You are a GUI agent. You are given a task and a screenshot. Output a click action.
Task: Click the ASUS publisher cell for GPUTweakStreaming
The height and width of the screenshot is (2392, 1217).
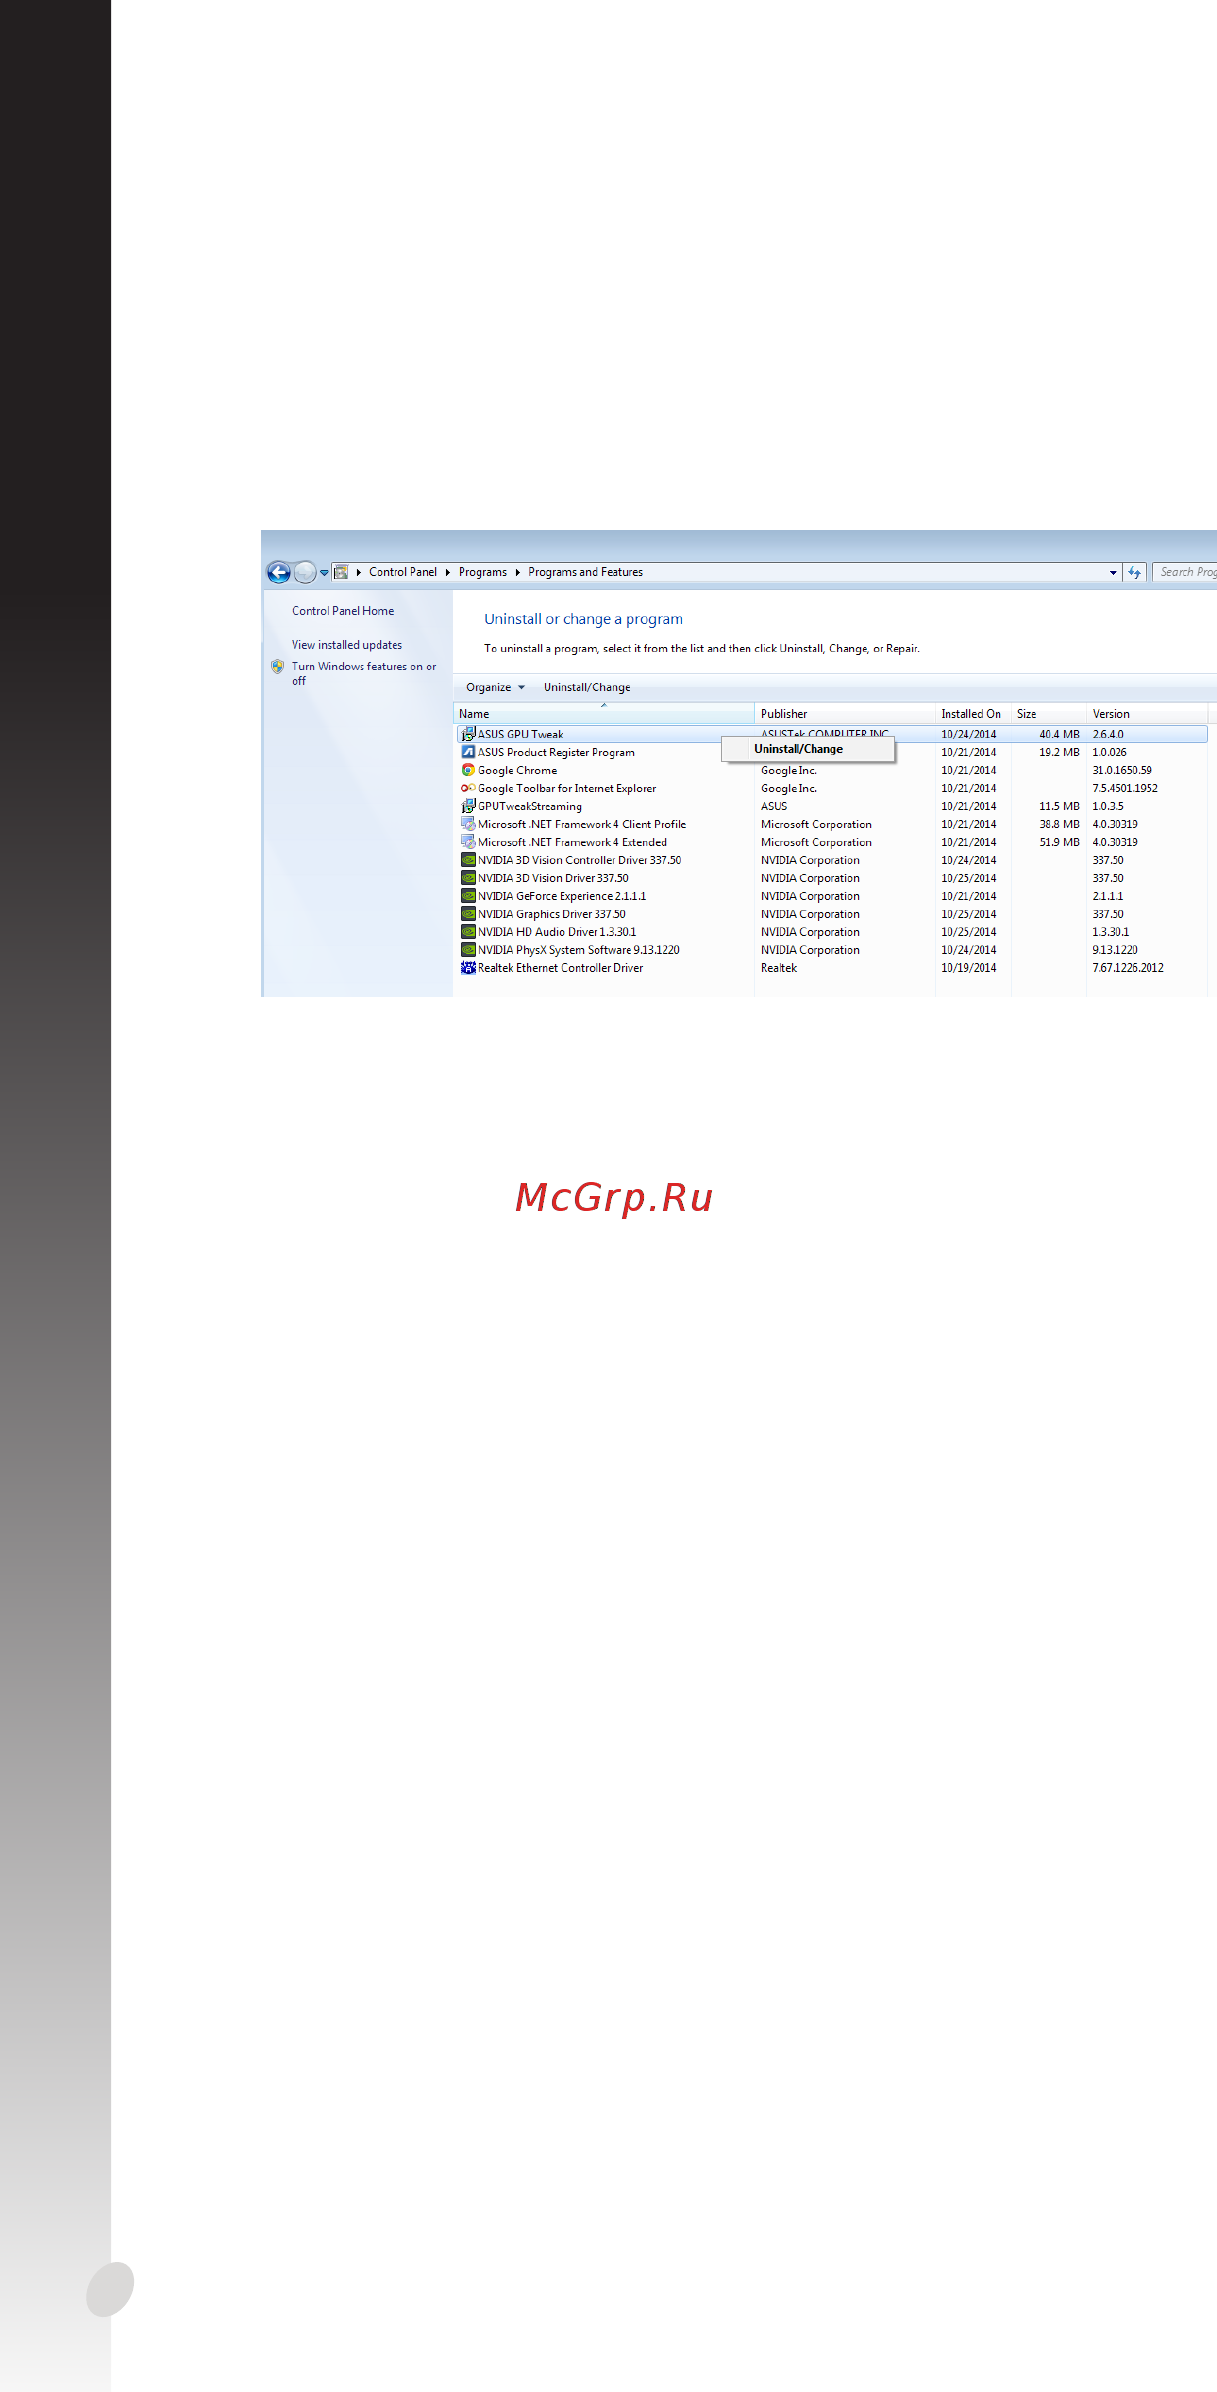coord(774,806)
